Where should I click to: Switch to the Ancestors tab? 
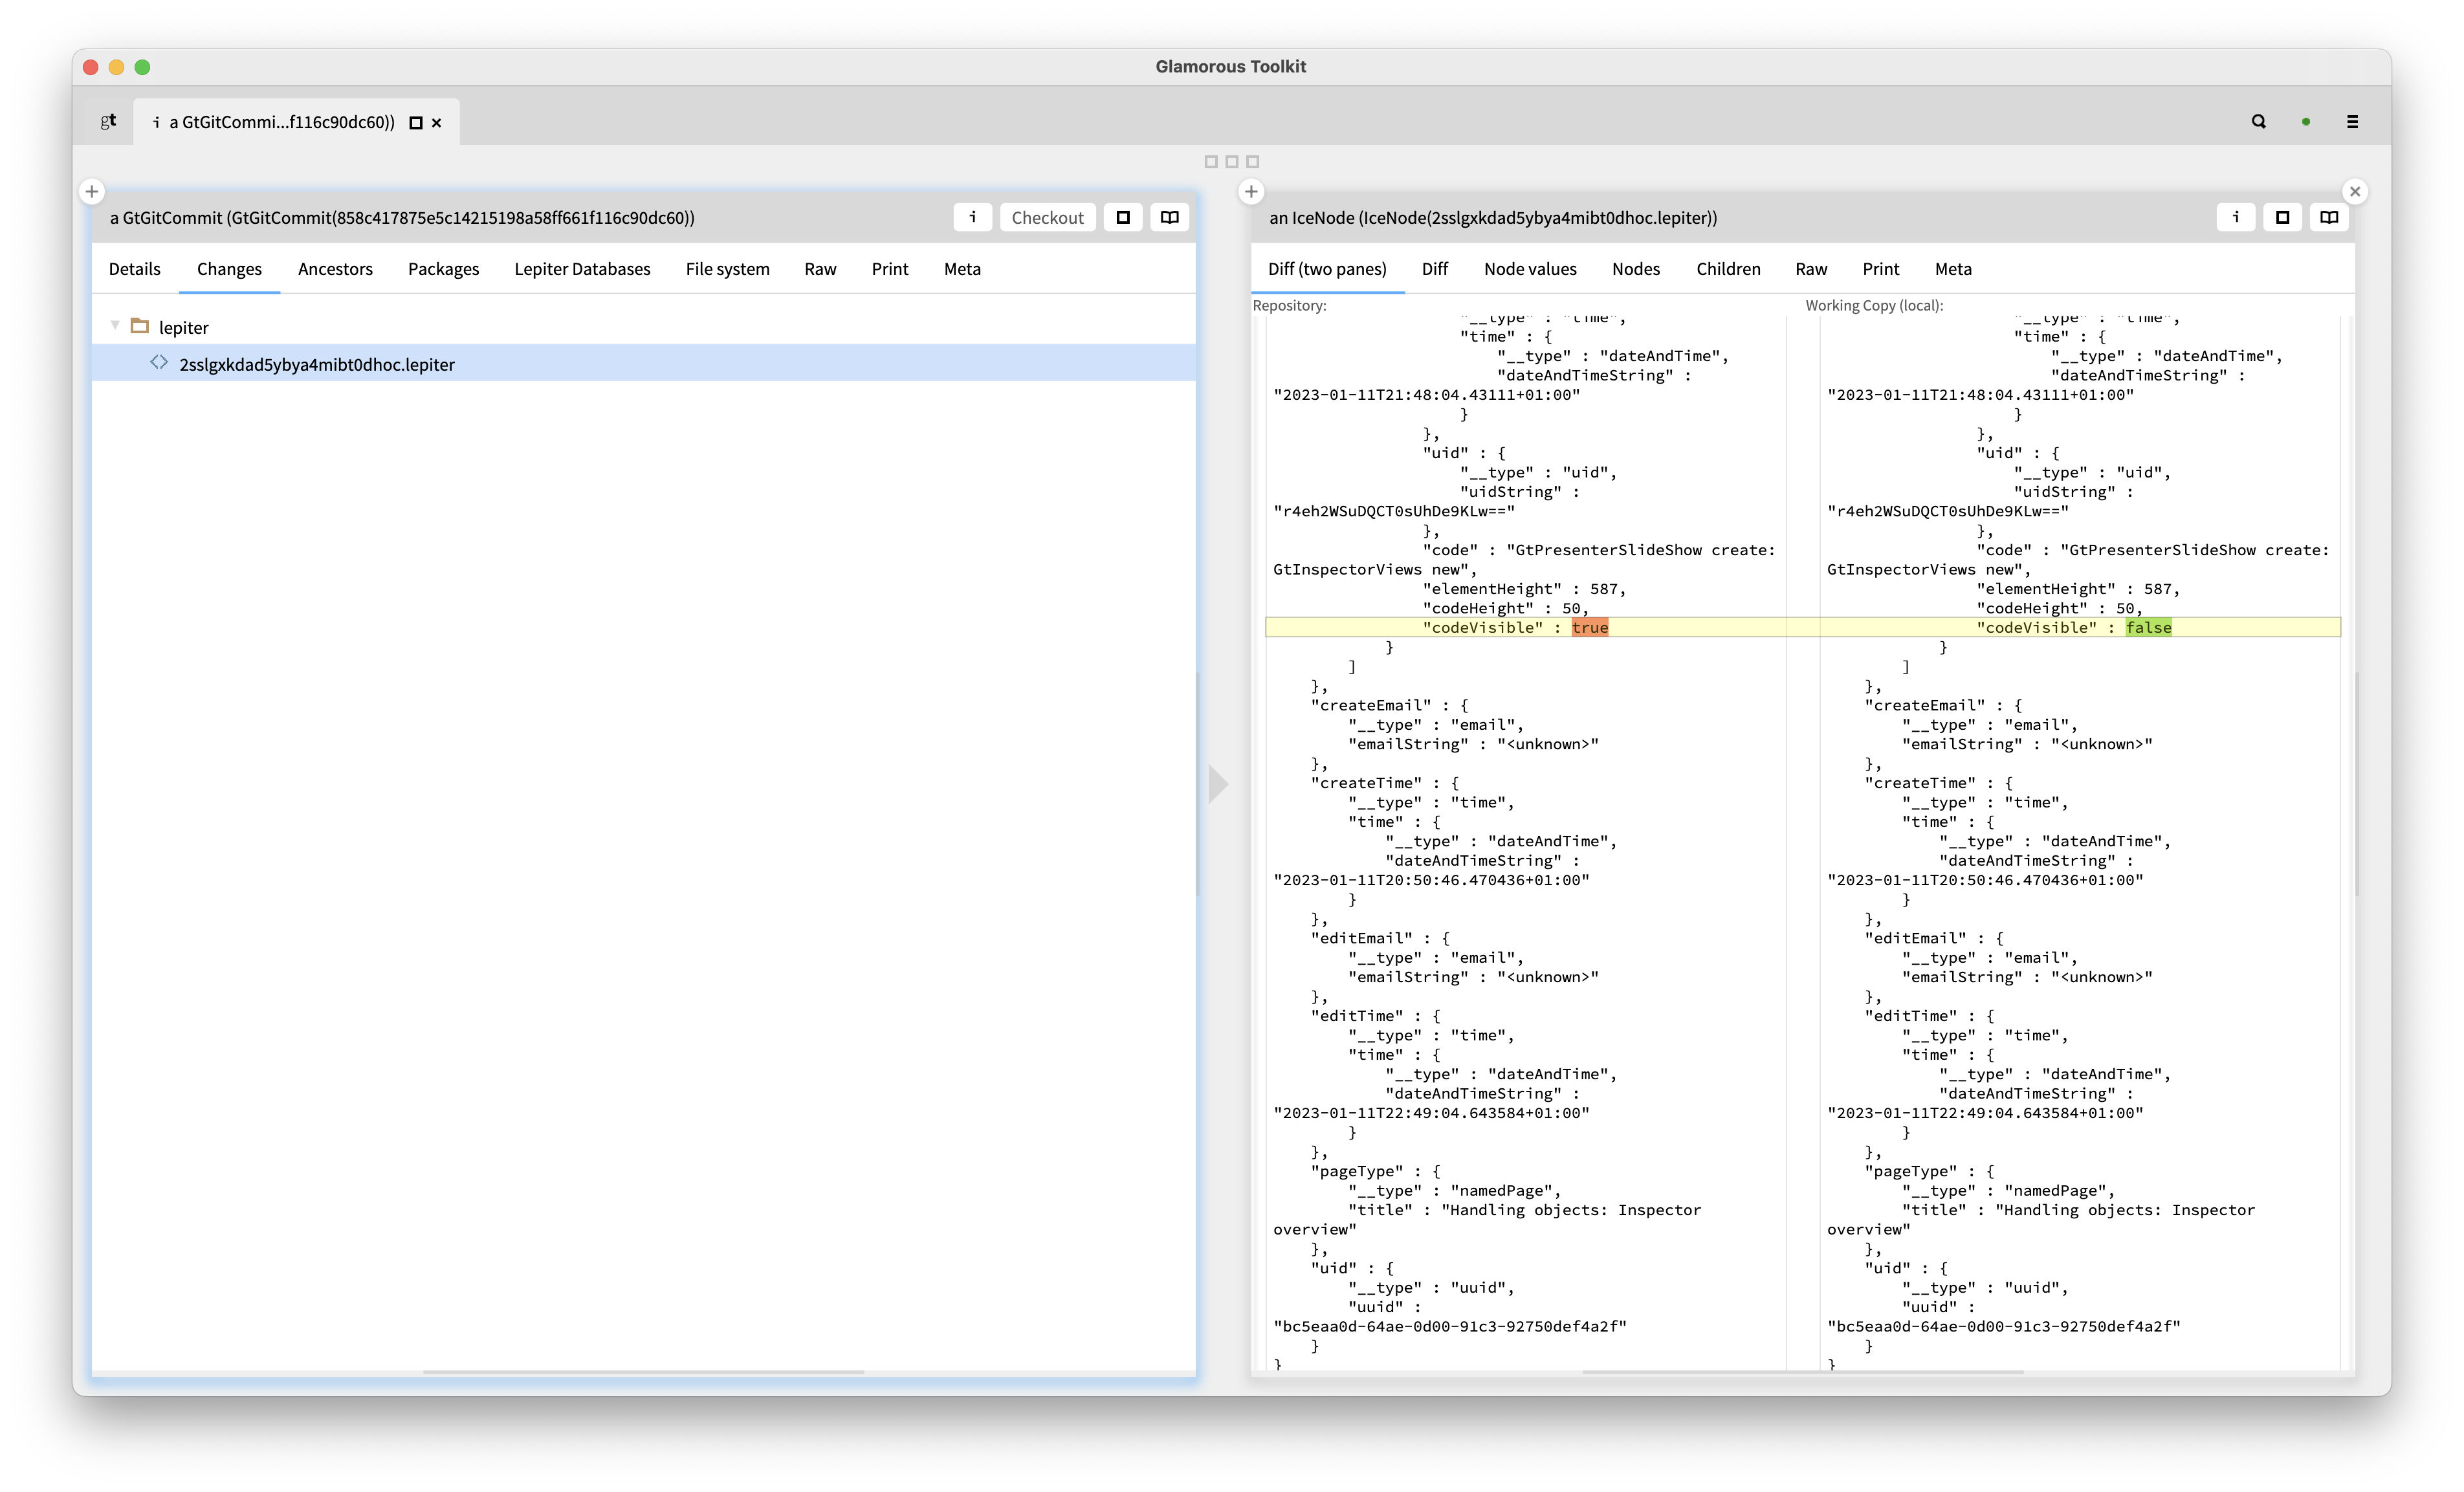pos(335,269)
